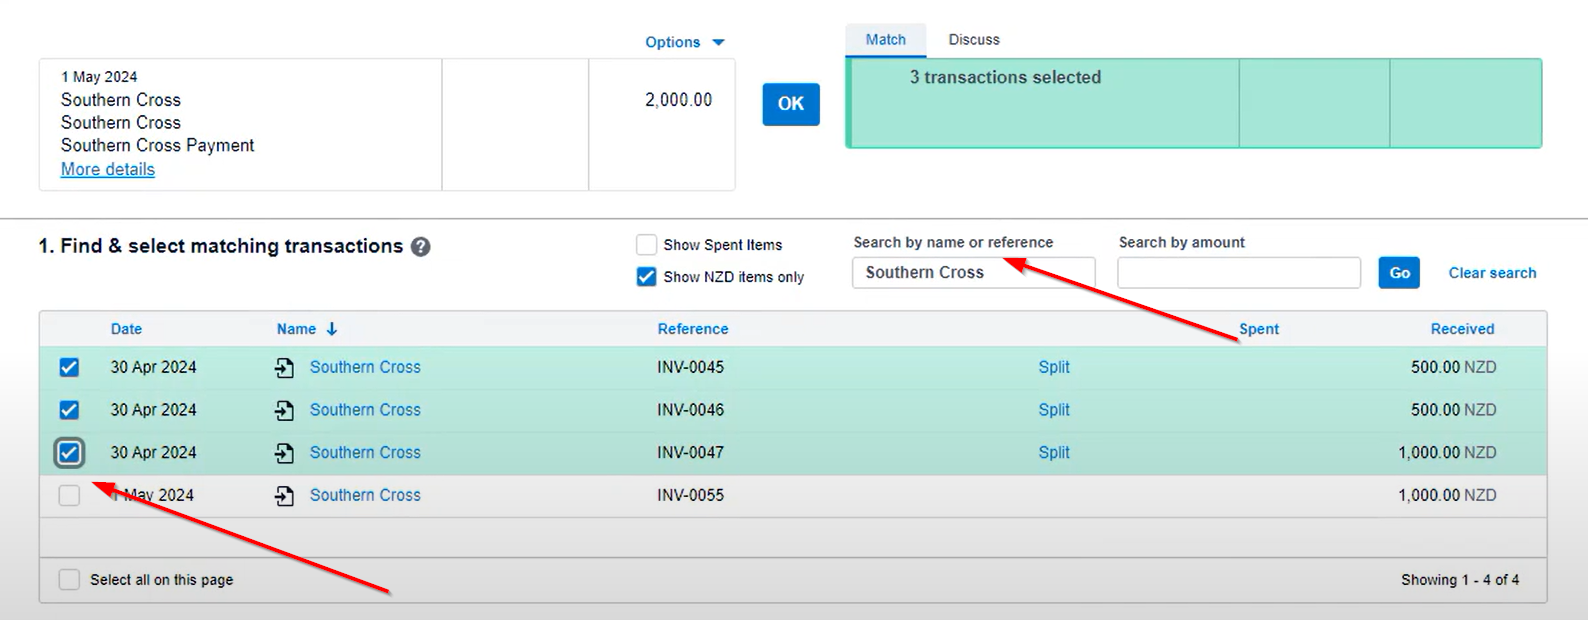Click the Southern Cross Payment statement text
The width and height of the screenshot is (1588, 620).
[158, 146]
